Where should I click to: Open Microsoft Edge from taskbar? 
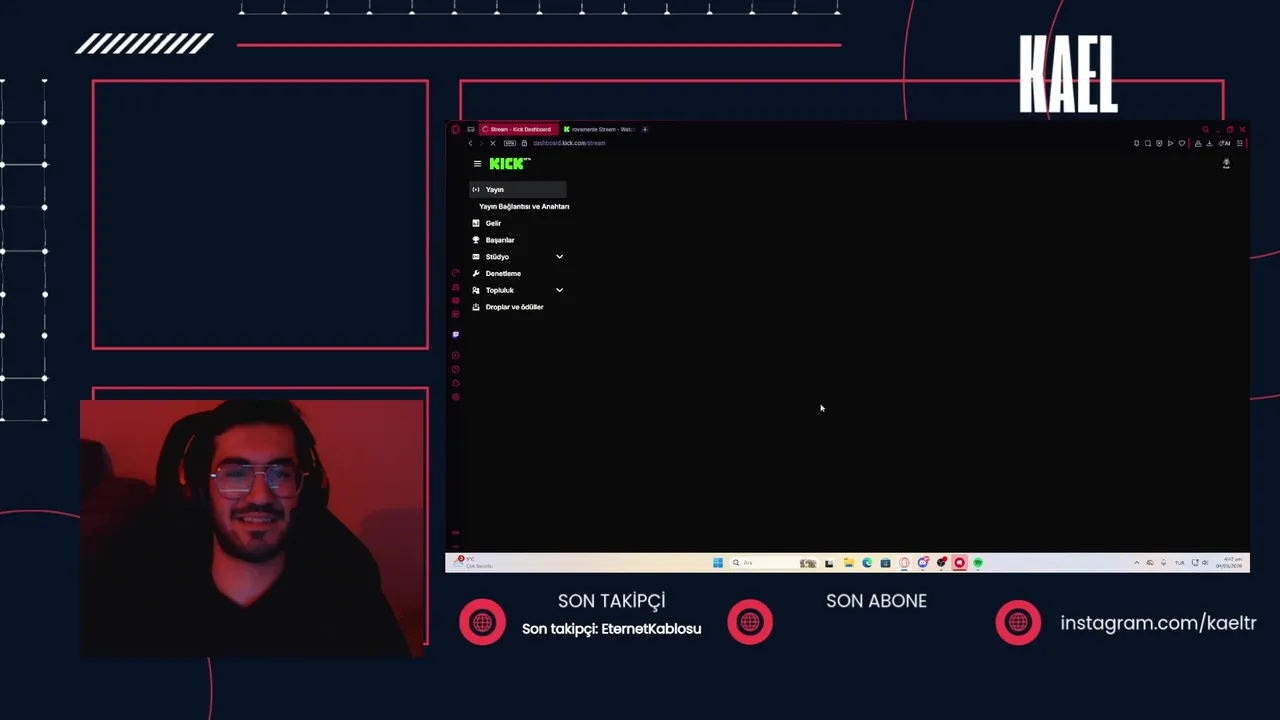867,563
